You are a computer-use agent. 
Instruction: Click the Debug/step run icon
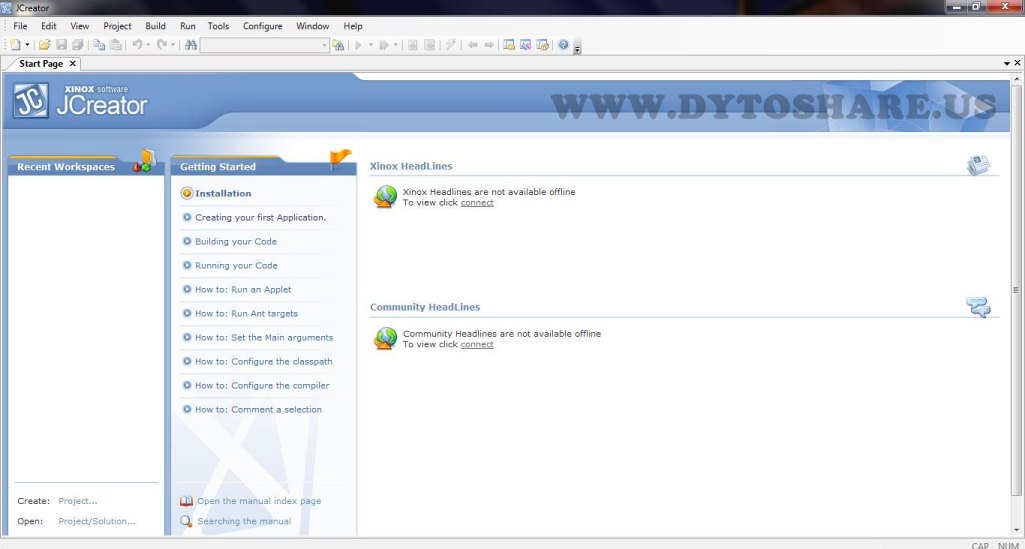[384, 45]
